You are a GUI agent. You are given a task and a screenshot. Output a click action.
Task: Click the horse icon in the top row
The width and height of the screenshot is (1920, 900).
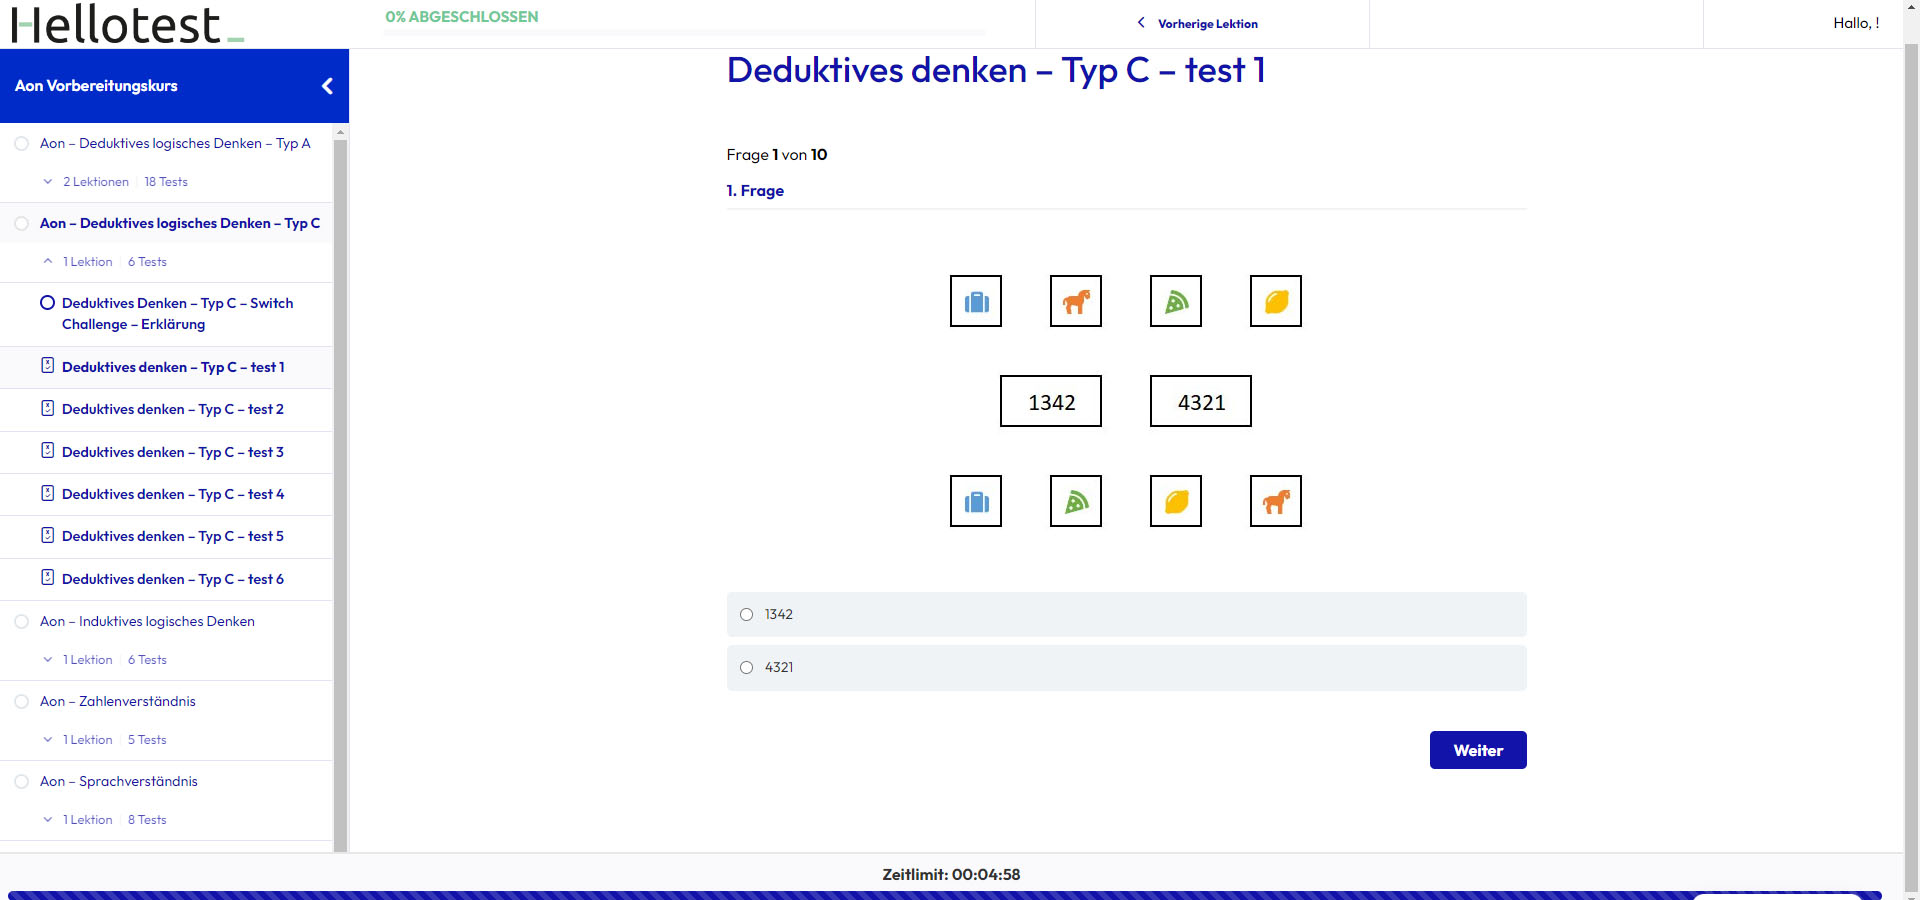point(1076,301)
